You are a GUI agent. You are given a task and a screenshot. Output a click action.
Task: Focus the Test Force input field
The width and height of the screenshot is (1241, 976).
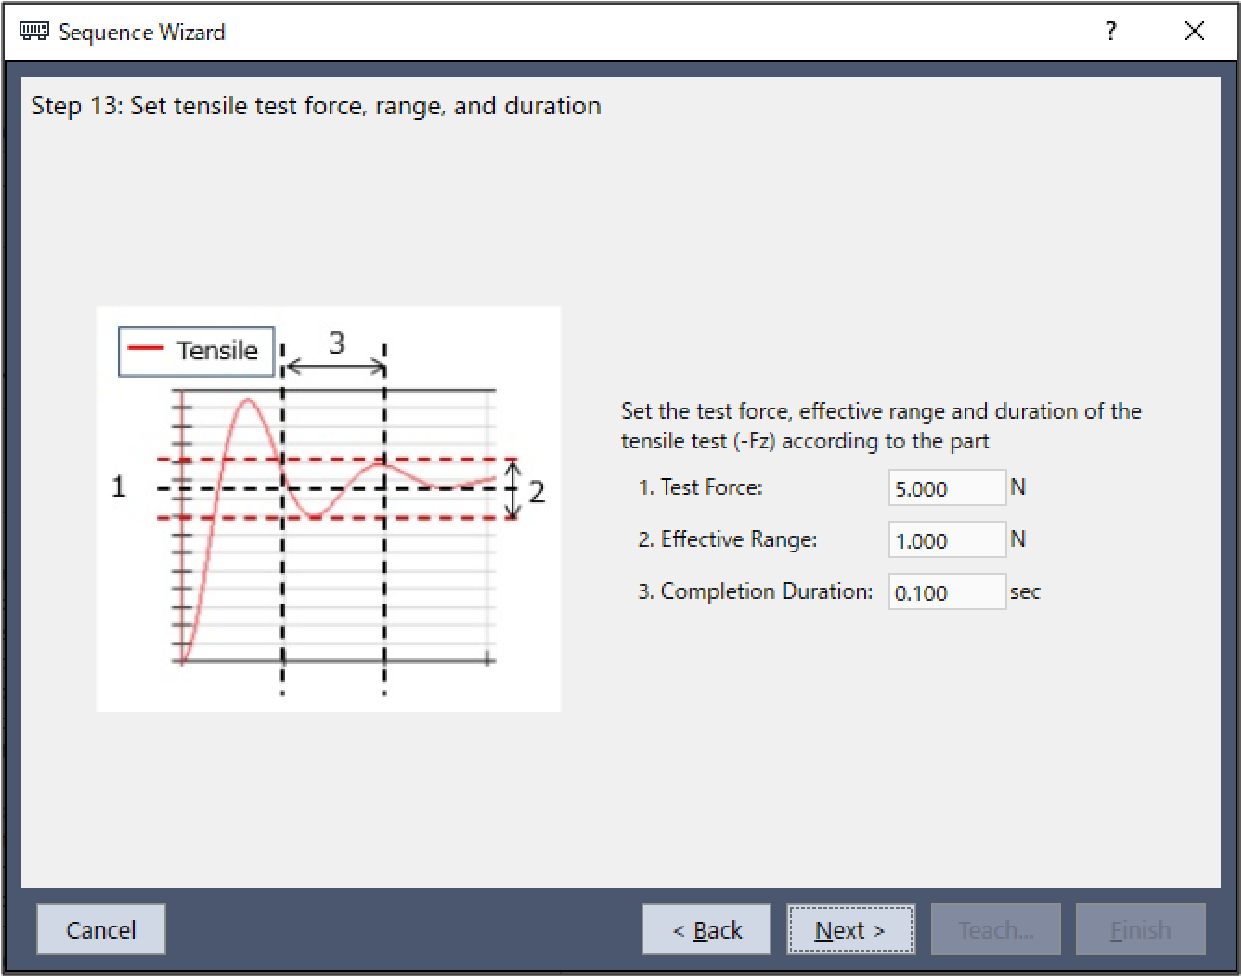coord(946,489)
